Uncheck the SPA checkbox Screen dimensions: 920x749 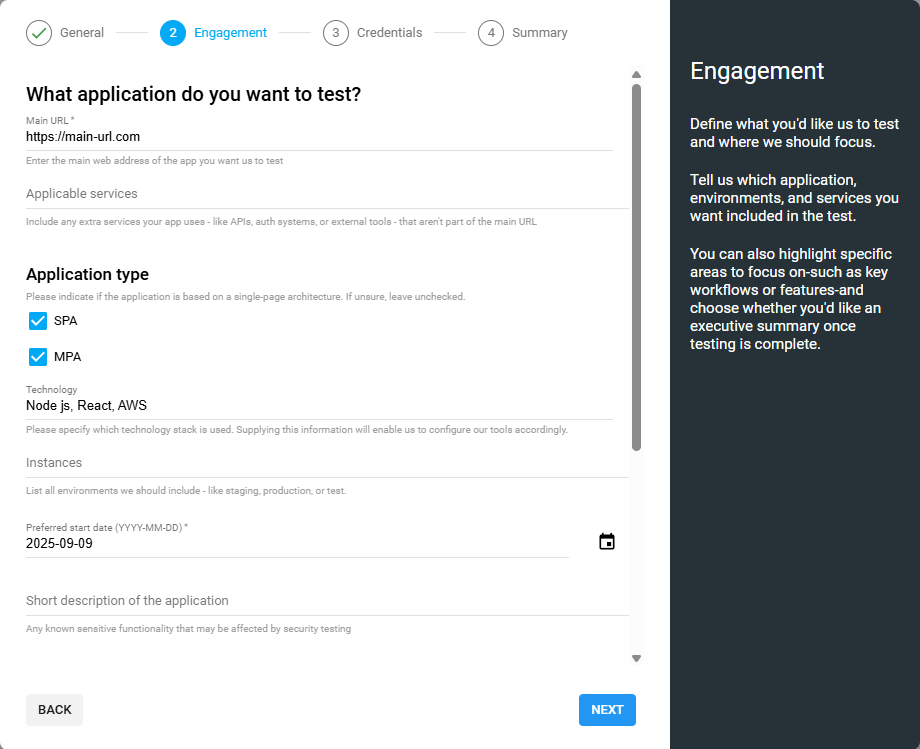[36, 320]
